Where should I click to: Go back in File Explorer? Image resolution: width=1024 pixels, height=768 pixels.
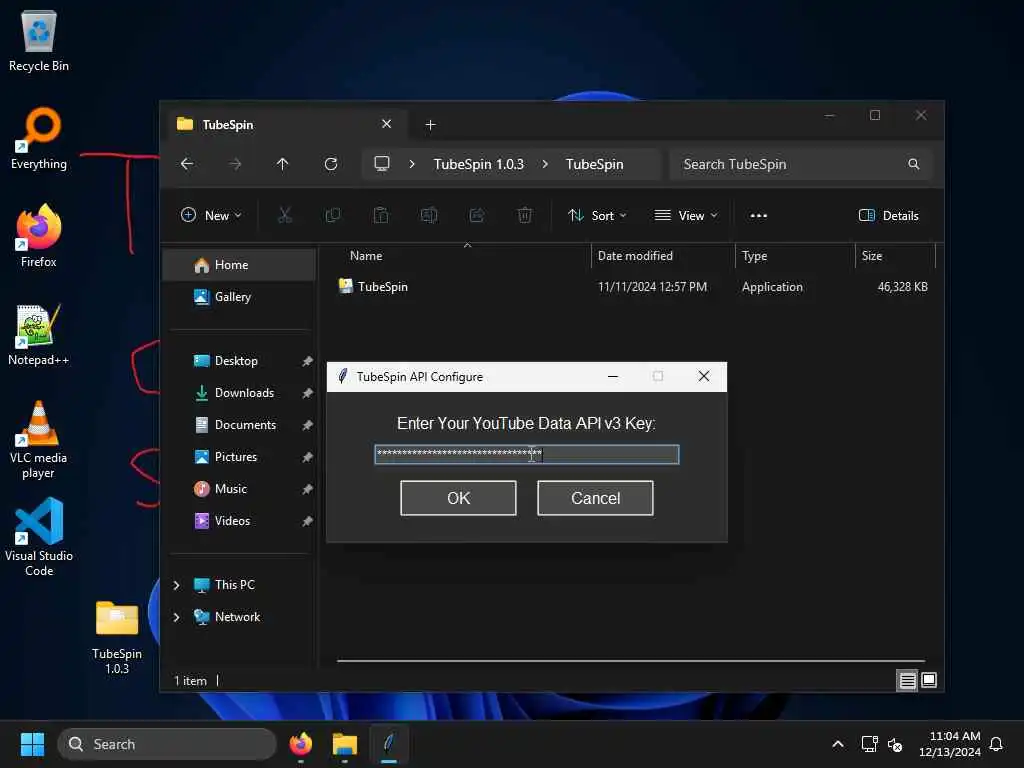187,164
